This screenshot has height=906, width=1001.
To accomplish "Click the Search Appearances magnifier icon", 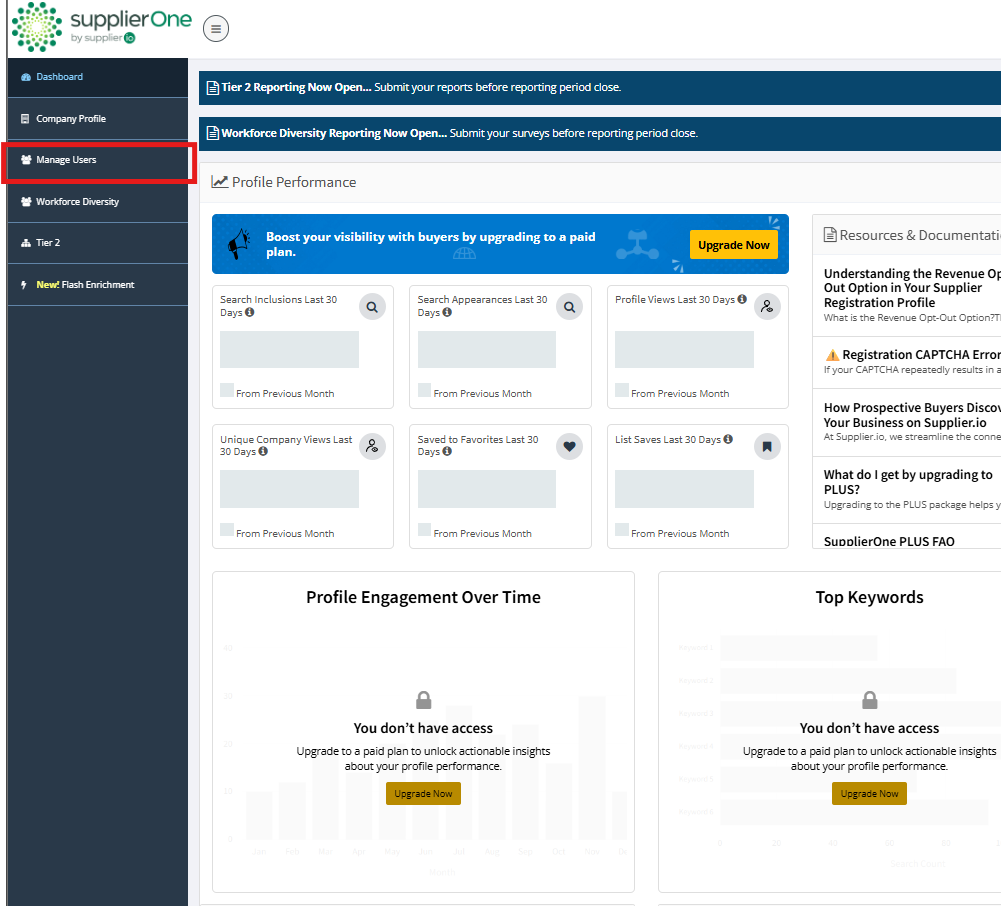I will [x=569, y=308].
